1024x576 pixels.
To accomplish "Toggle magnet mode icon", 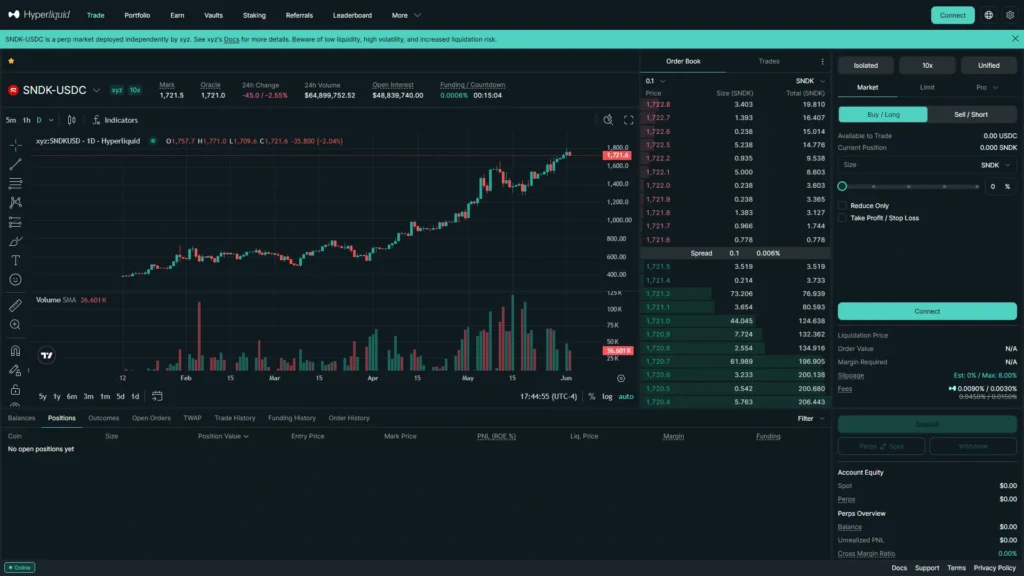I will click(15, 351).
